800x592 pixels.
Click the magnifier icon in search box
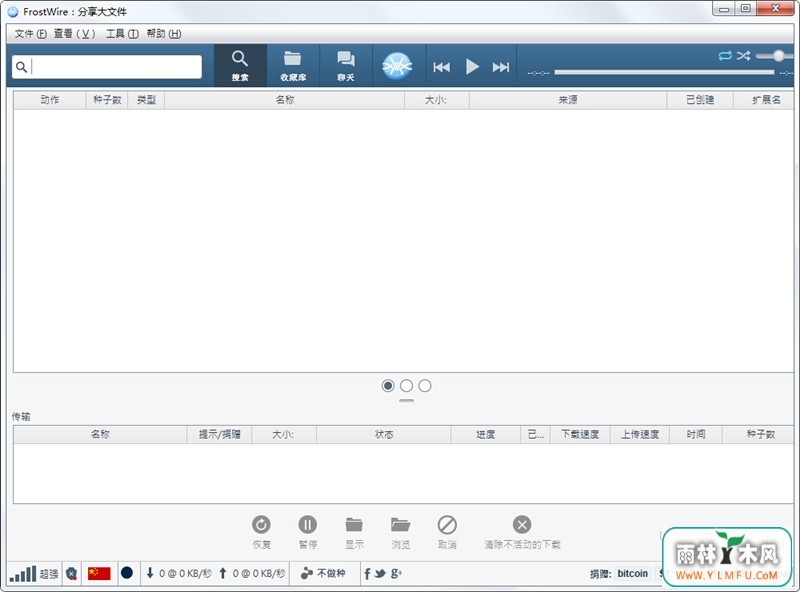pyautogui.click(x=21, y=67)
